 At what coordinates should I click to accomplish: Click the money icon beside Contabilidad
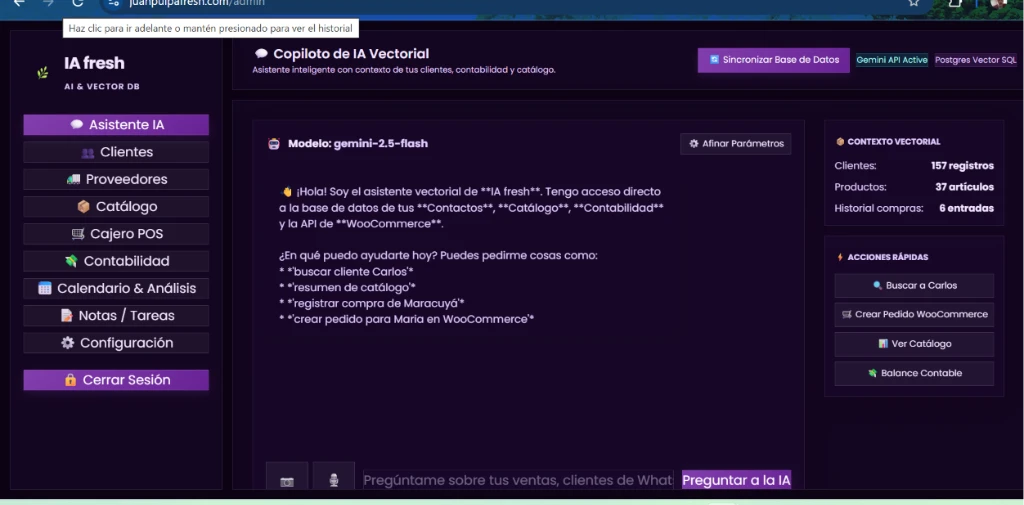[71, 261]
